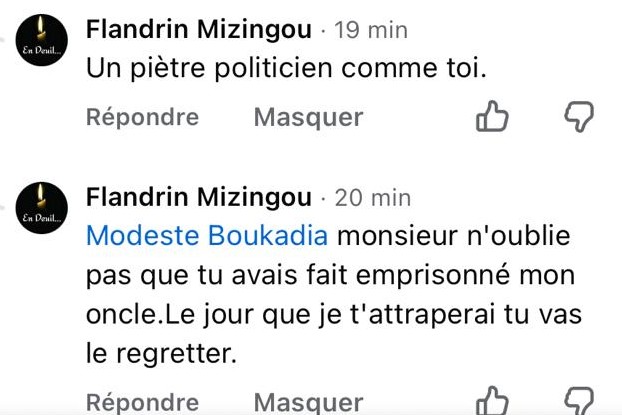Image resolution: width=622 pixels, height=415 pixels.
Task: Open Flandrin Mizingou's name on the 20 min comment
Action: pyautogui.click(x=199, y=196)
